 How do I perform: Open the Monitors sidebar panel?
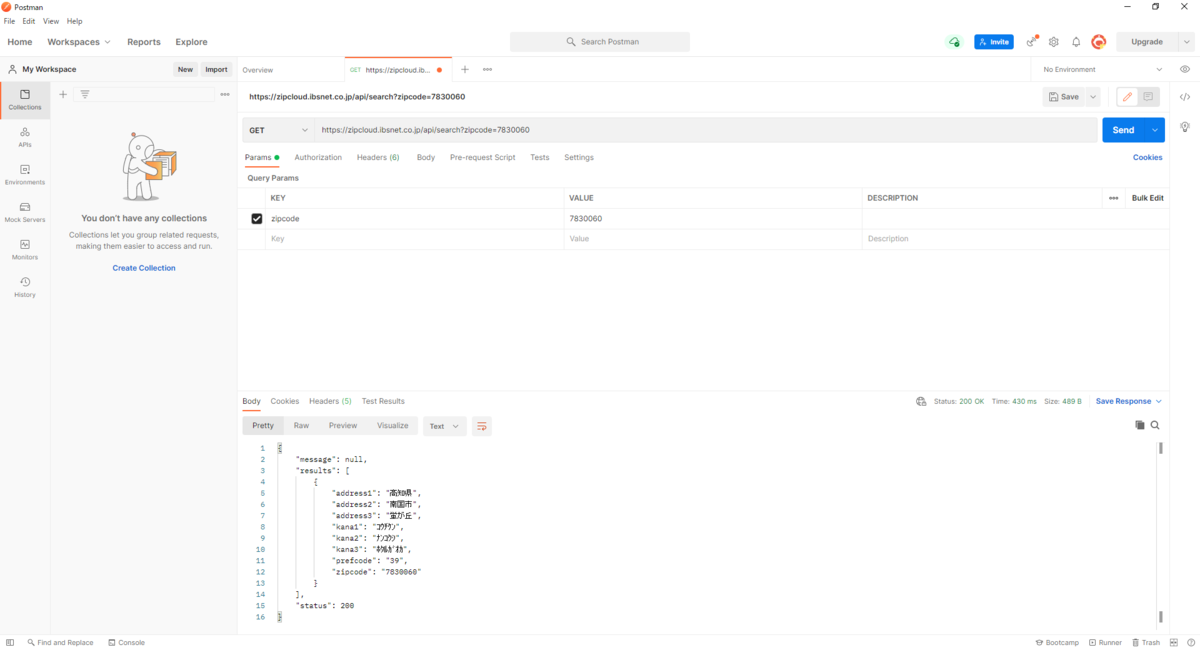25,250
